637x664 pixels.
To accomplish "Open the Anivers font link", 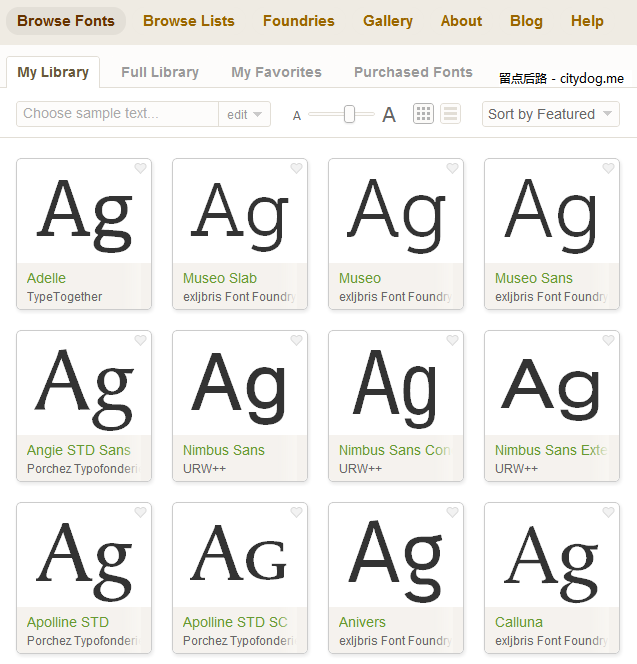I will (x=362, y=622).
